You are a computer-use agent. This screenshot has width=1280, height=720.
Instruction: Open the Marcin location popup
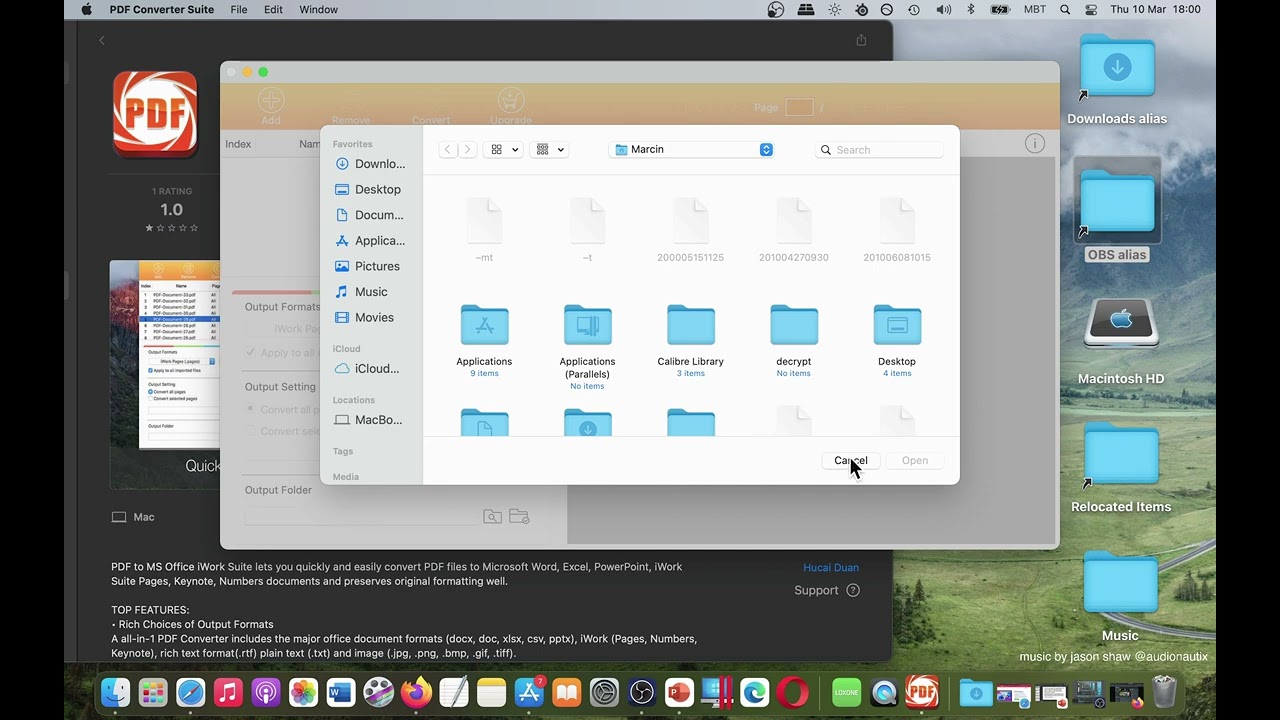[693, 149]
